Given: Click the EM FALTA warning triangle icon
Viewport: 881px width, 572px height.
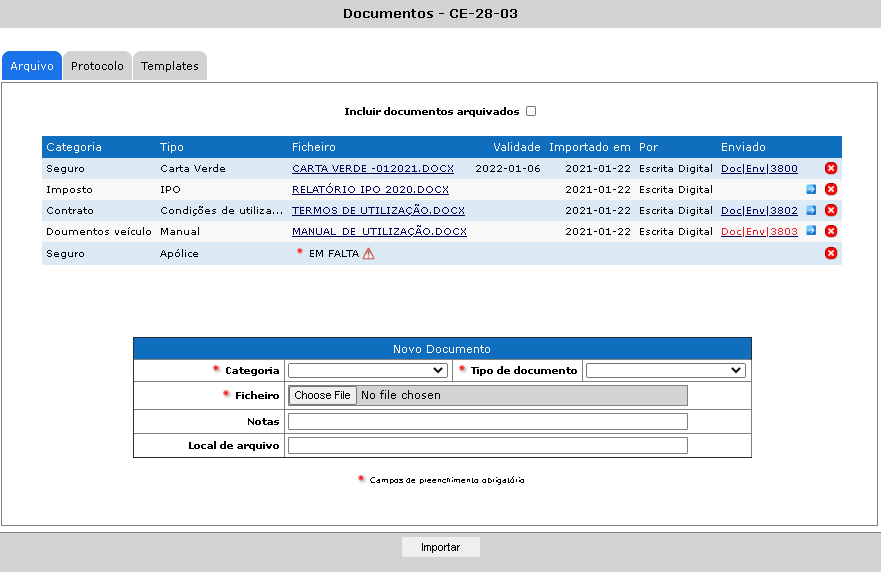Looking at the screenshot, I should [x=369, y=254].
